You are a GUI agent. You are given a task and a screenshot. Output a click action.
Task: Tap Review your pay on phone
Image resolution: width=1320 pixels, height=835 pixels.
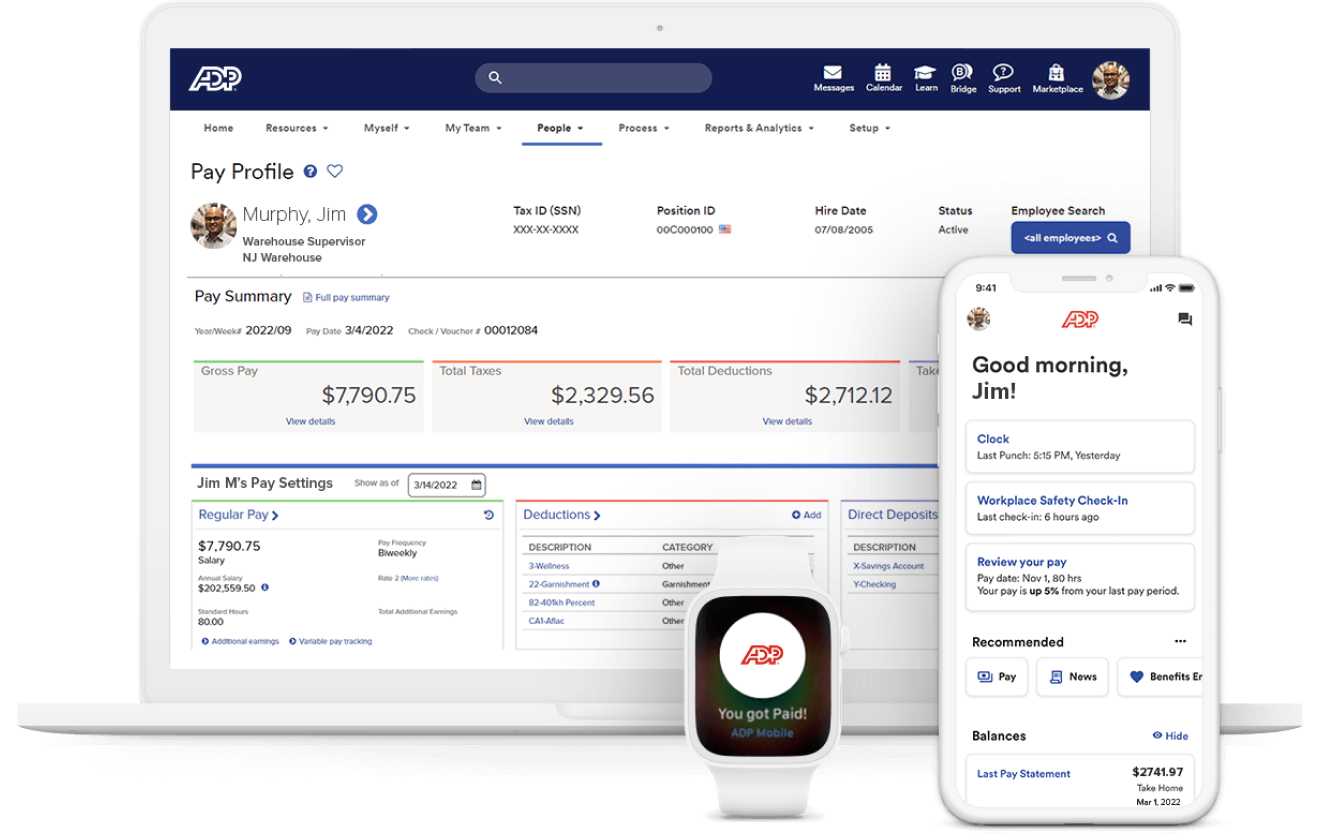[1079, 577]
